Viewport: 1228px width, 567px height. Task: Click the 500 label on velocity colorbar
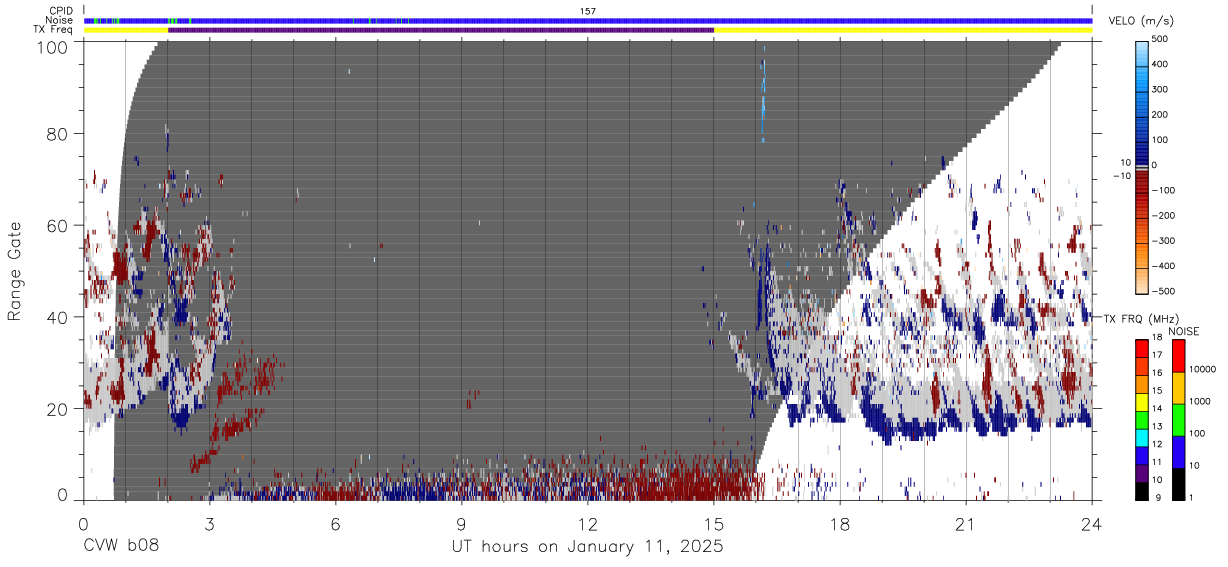(x=1161, y=40)
